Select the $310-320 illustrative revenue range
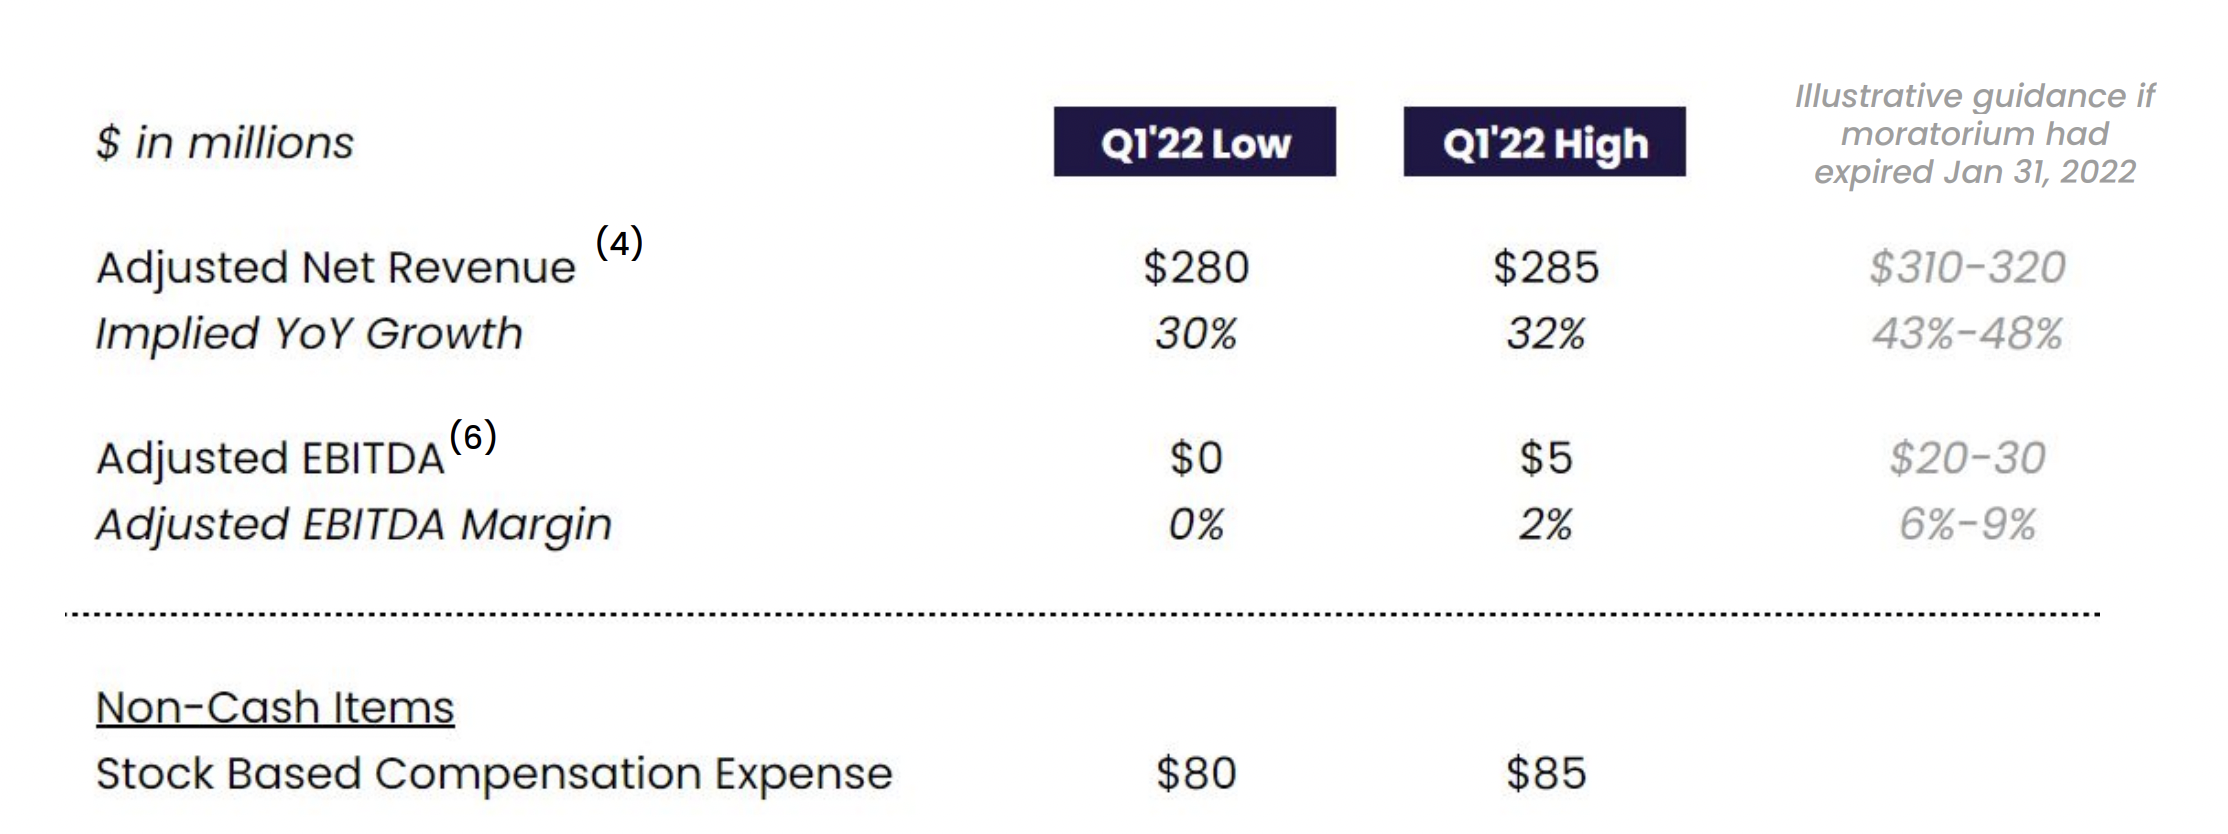Image resolution: width=2228 pixels, height=834 pixels. [x=1967, y=268]
